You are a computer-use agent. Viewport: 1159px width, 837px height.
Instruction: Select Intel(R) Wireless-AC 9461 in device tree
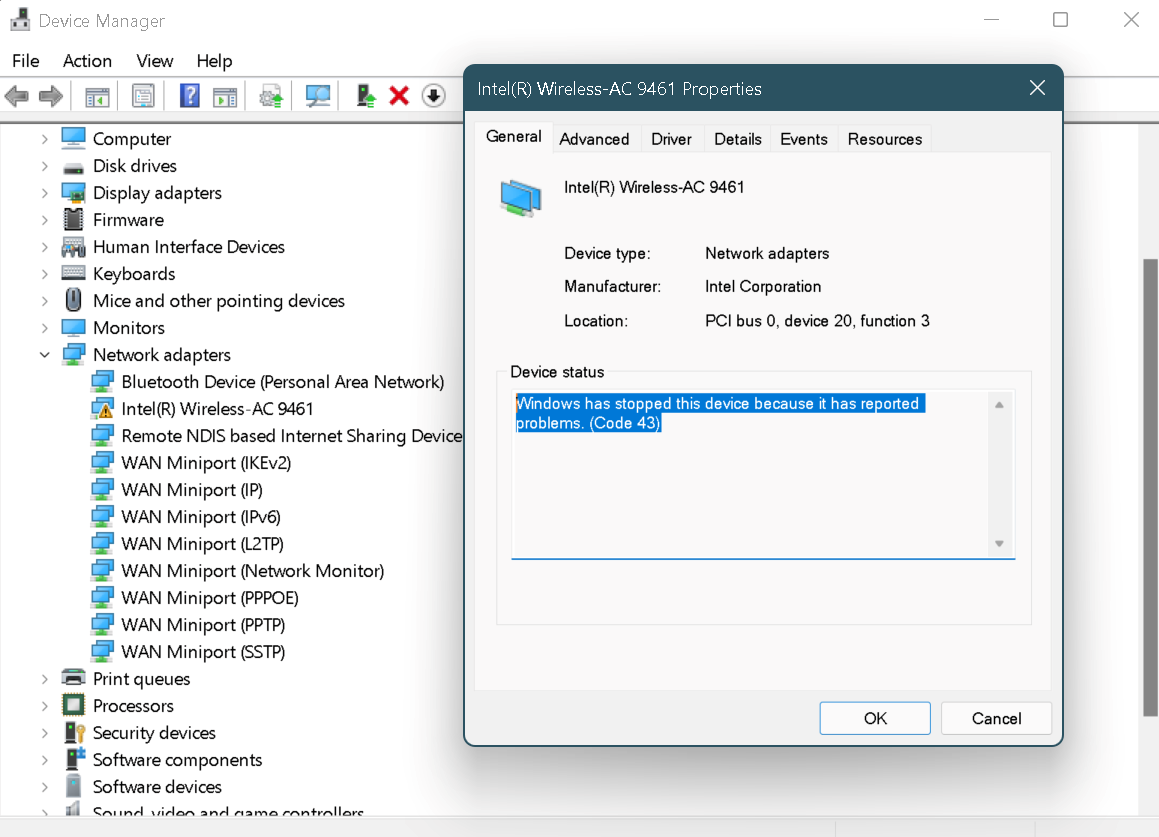point(217,409)
